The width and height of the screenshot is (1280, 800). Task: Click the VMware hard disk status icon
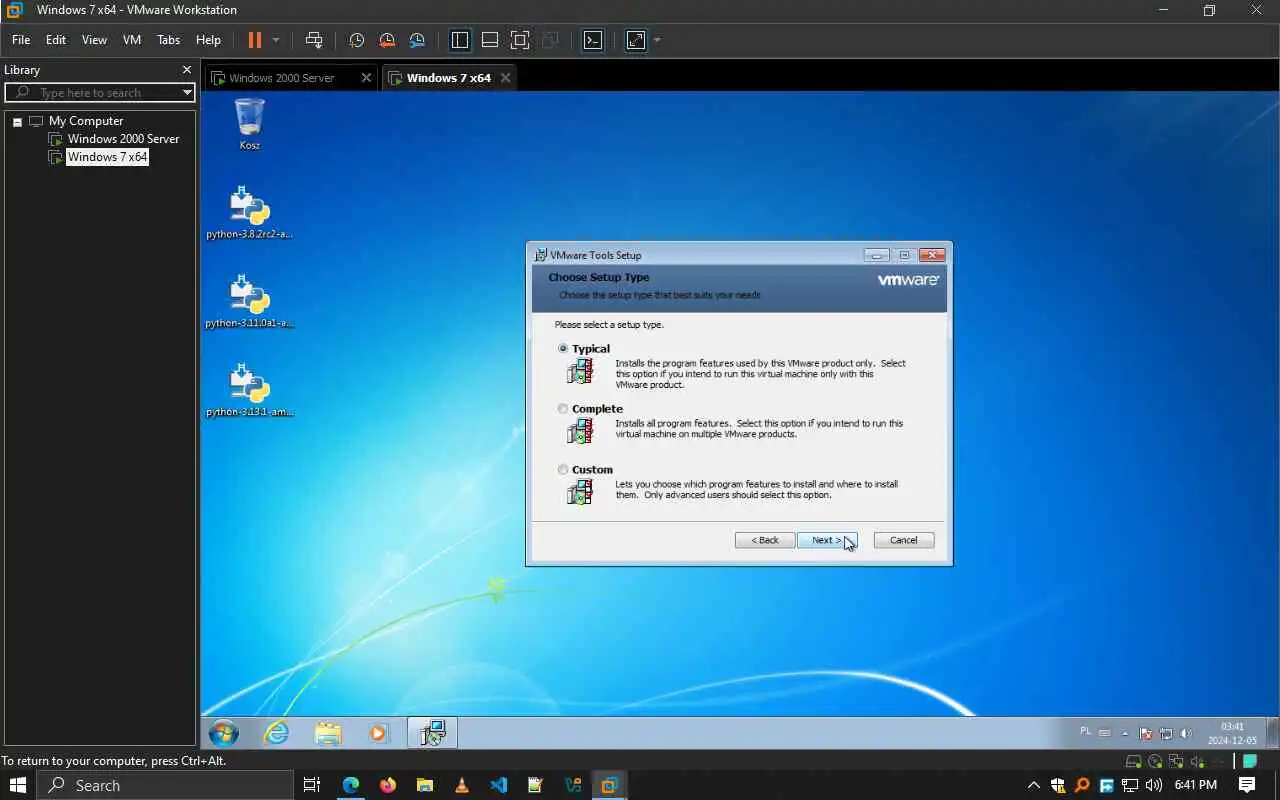pyautogui.click(x=1134, y=762)
